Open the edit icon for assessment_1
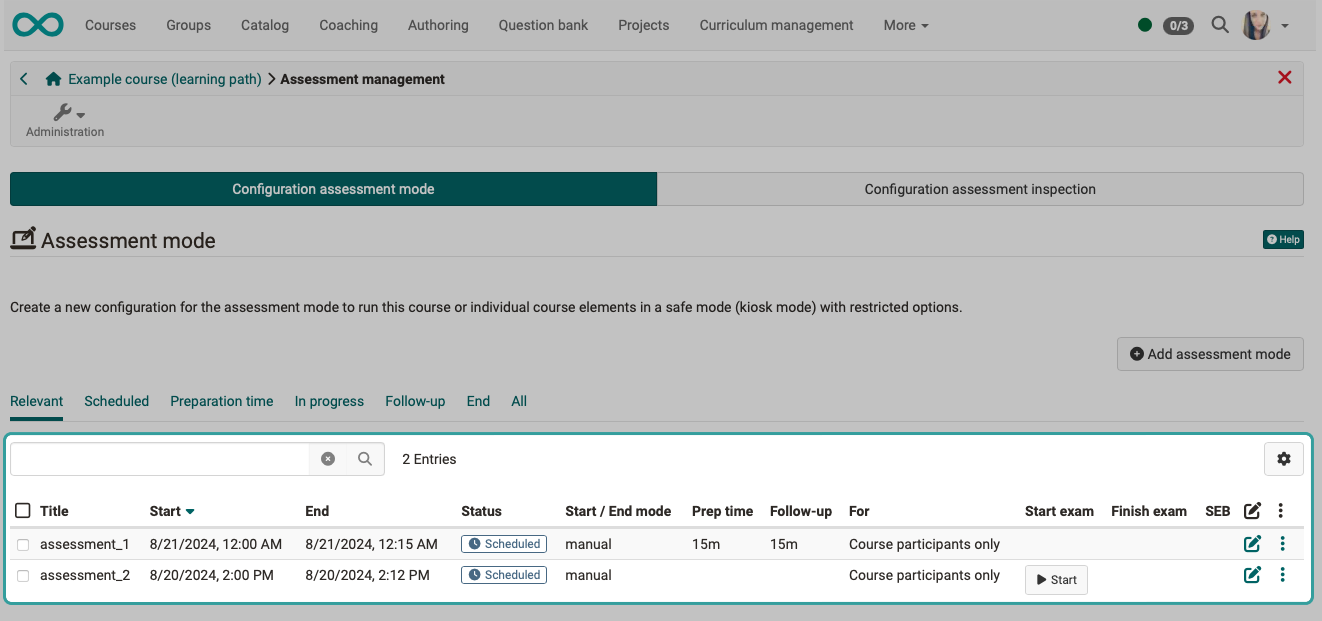The image size is (1322, 621). pos(1252,544)
